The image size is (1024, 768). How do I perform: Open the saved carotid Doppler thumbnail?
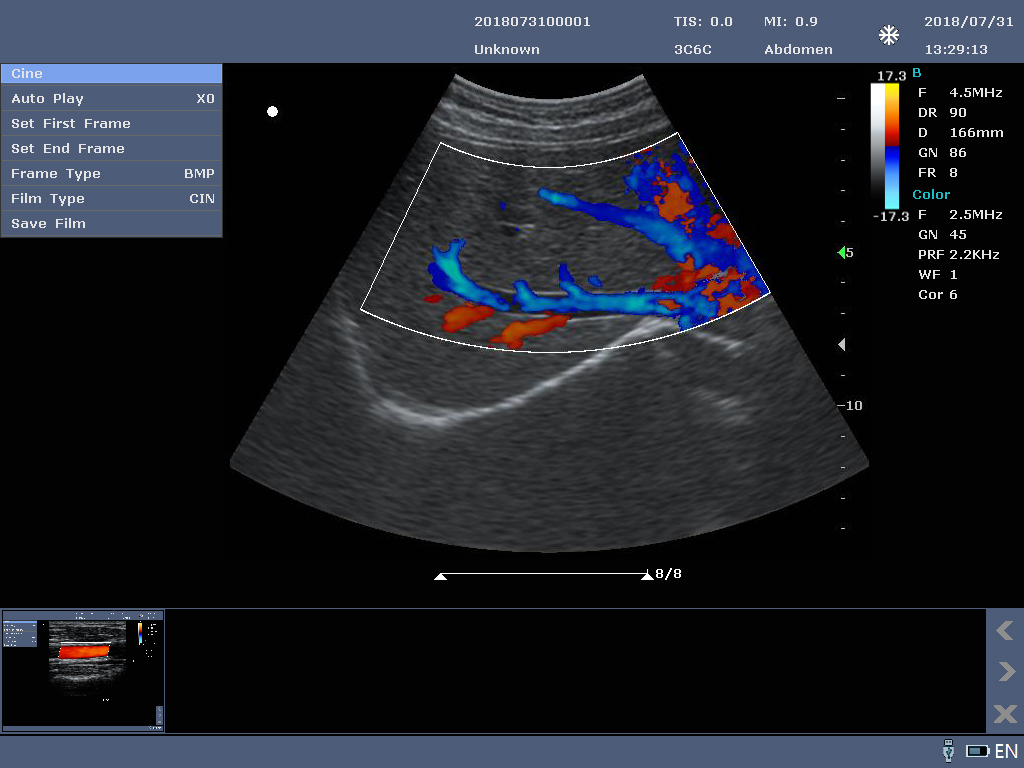point(83,671)
